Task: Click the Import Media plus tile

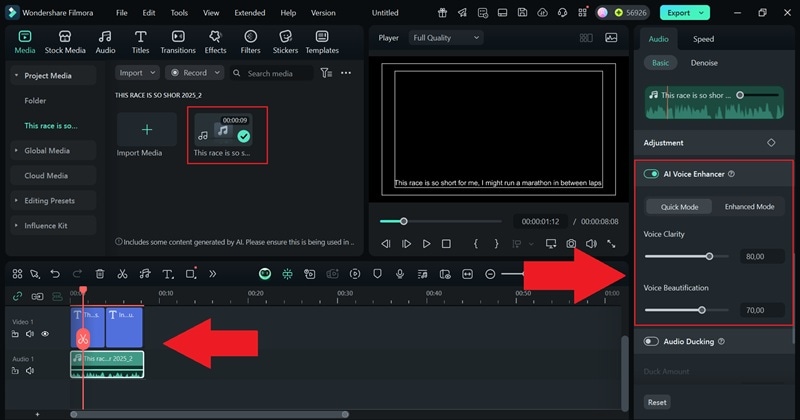Action: coord(146,130)
